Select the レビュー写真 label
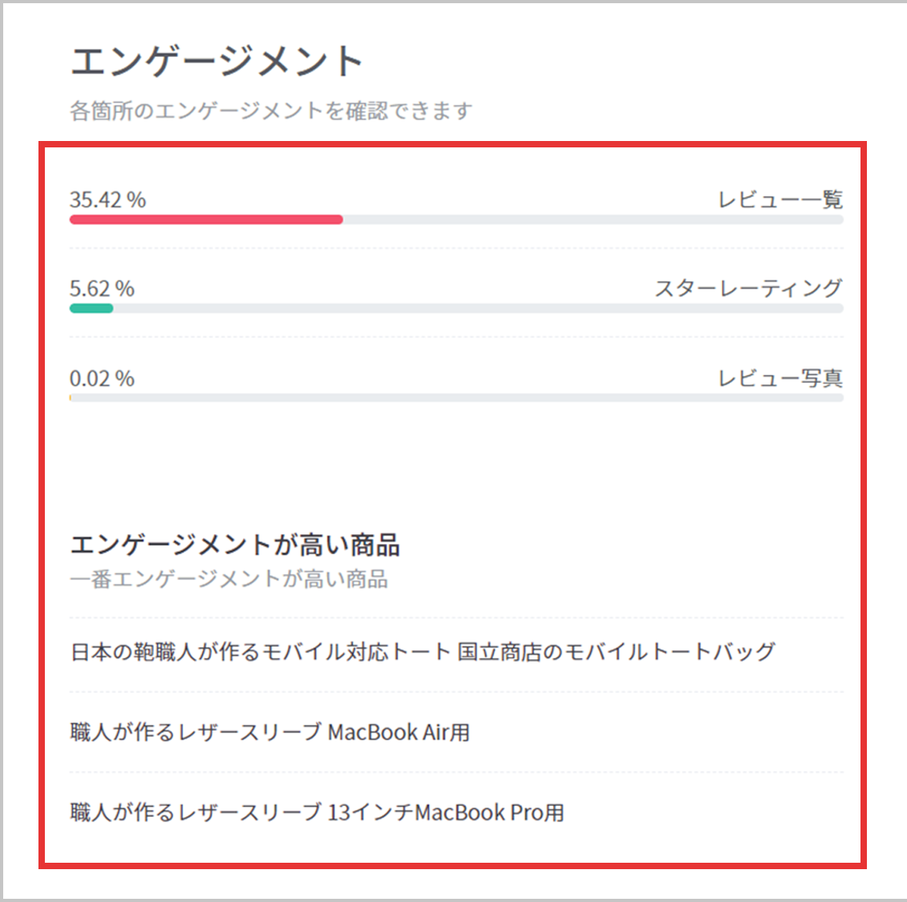 tap(780, 379)
